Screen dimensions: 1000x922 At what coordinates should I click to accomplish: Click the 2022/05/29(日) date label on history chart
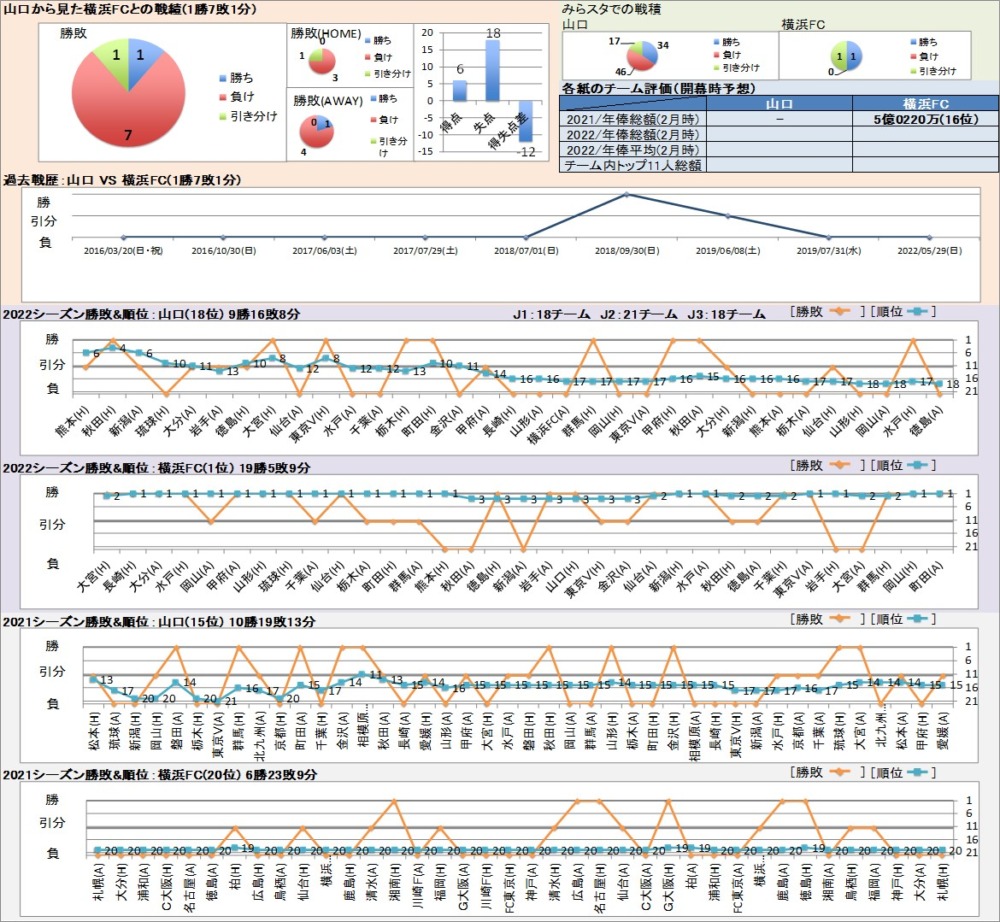pos(930,251)
